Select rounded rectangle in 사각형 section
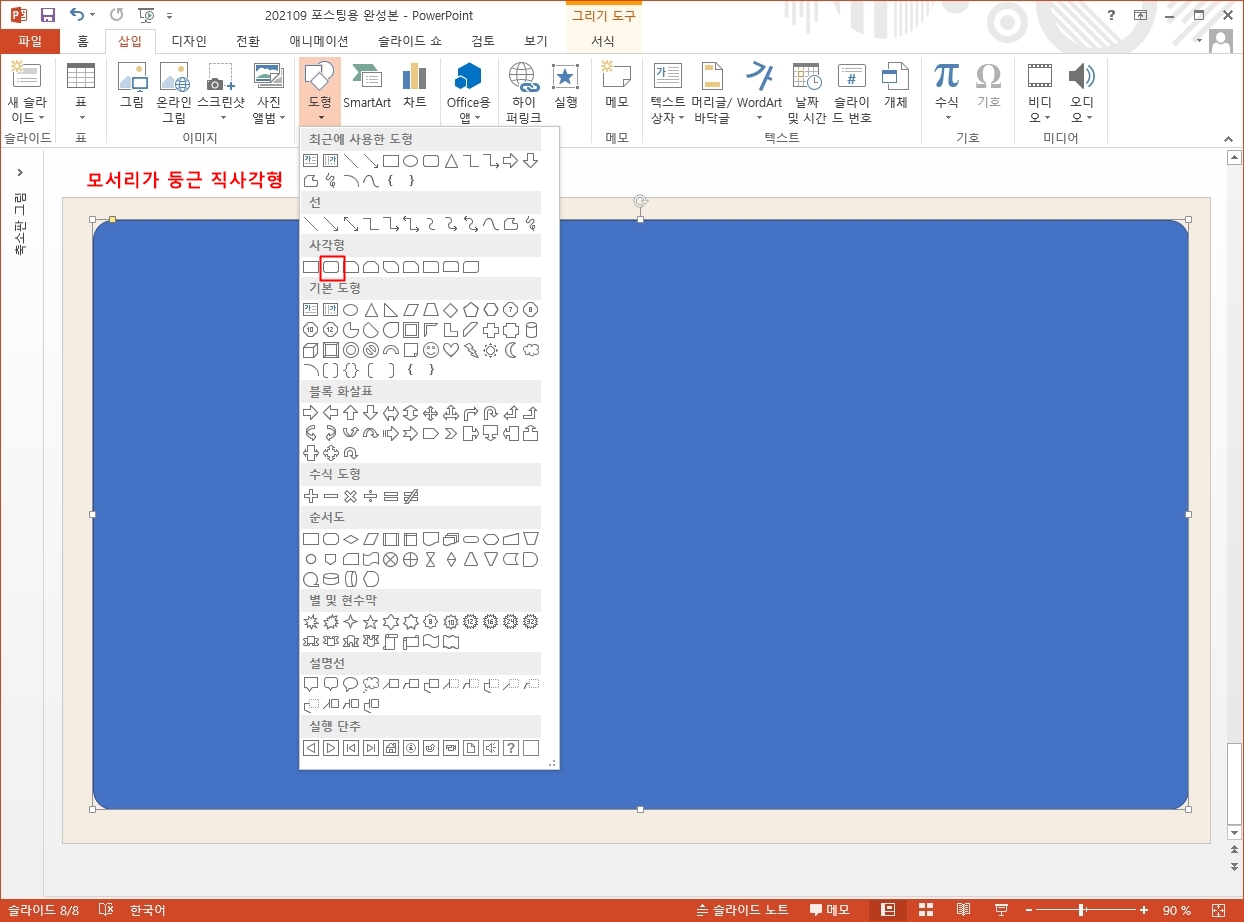The height and width of the screenshot is (922, 1244). [x=331, y=267]
